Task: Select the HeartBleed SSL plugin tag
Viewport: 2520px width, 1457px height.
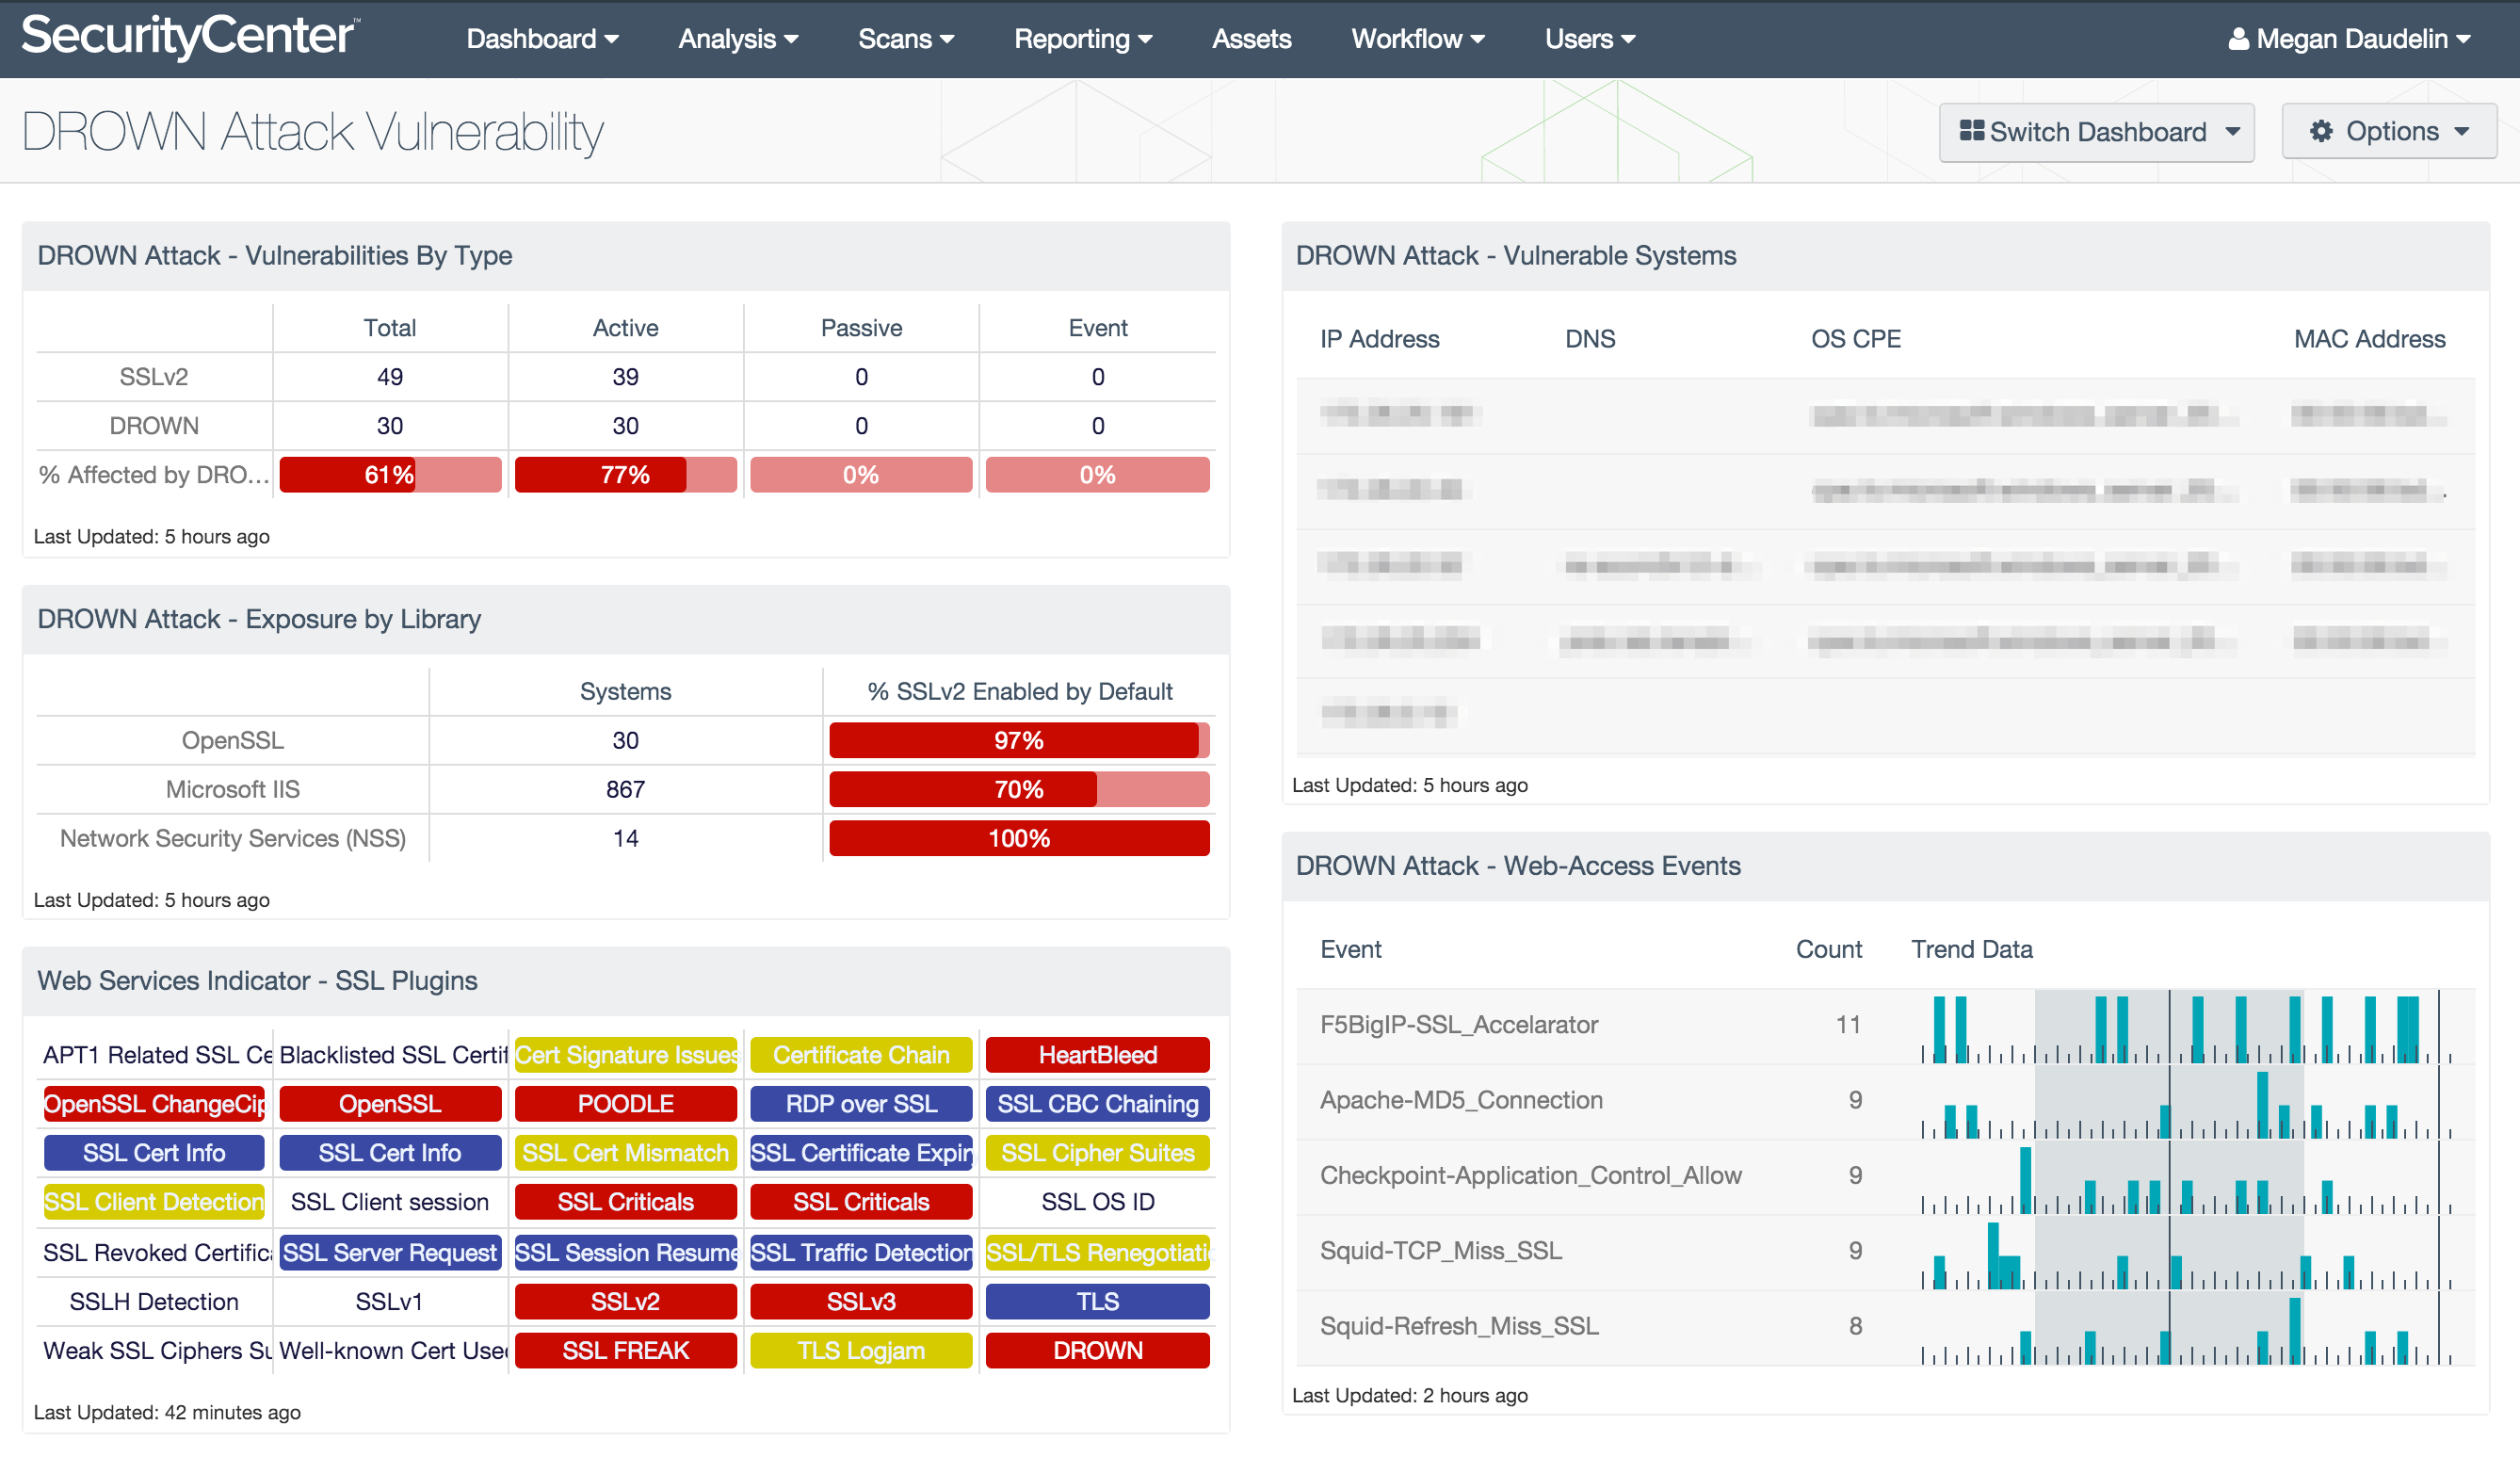Action: 1098,1055
